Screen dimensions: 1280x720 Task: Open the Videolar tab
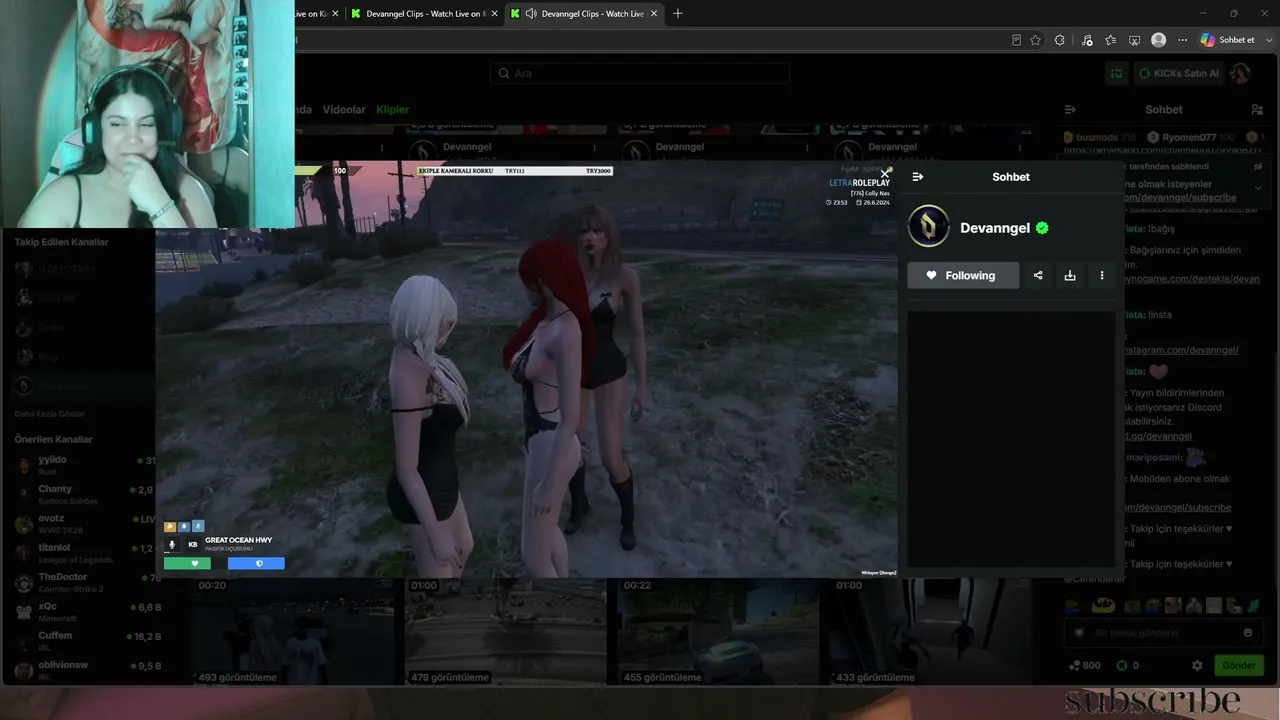pyautogui.click(x=344, y=110)
